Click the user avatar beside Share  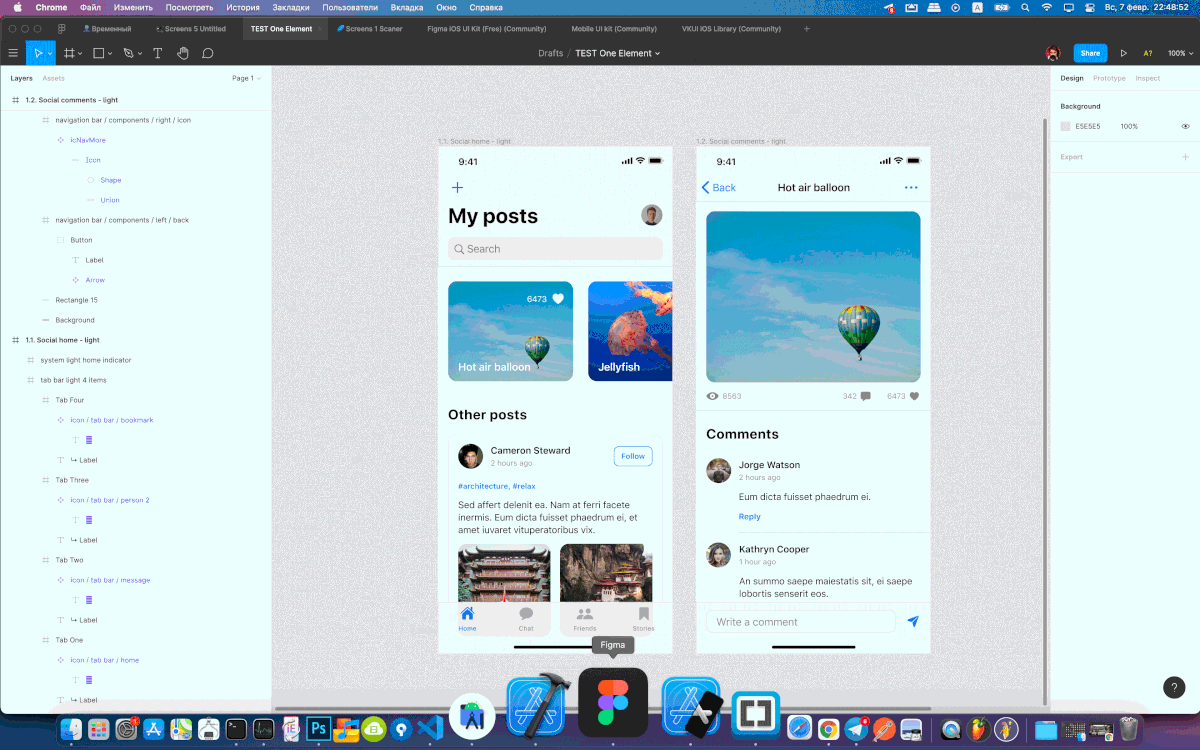(x=1053, y=53)
